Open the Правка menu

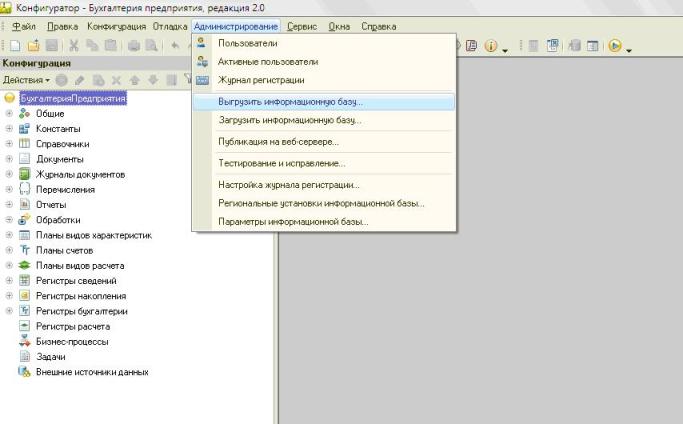tap(62, 27)
